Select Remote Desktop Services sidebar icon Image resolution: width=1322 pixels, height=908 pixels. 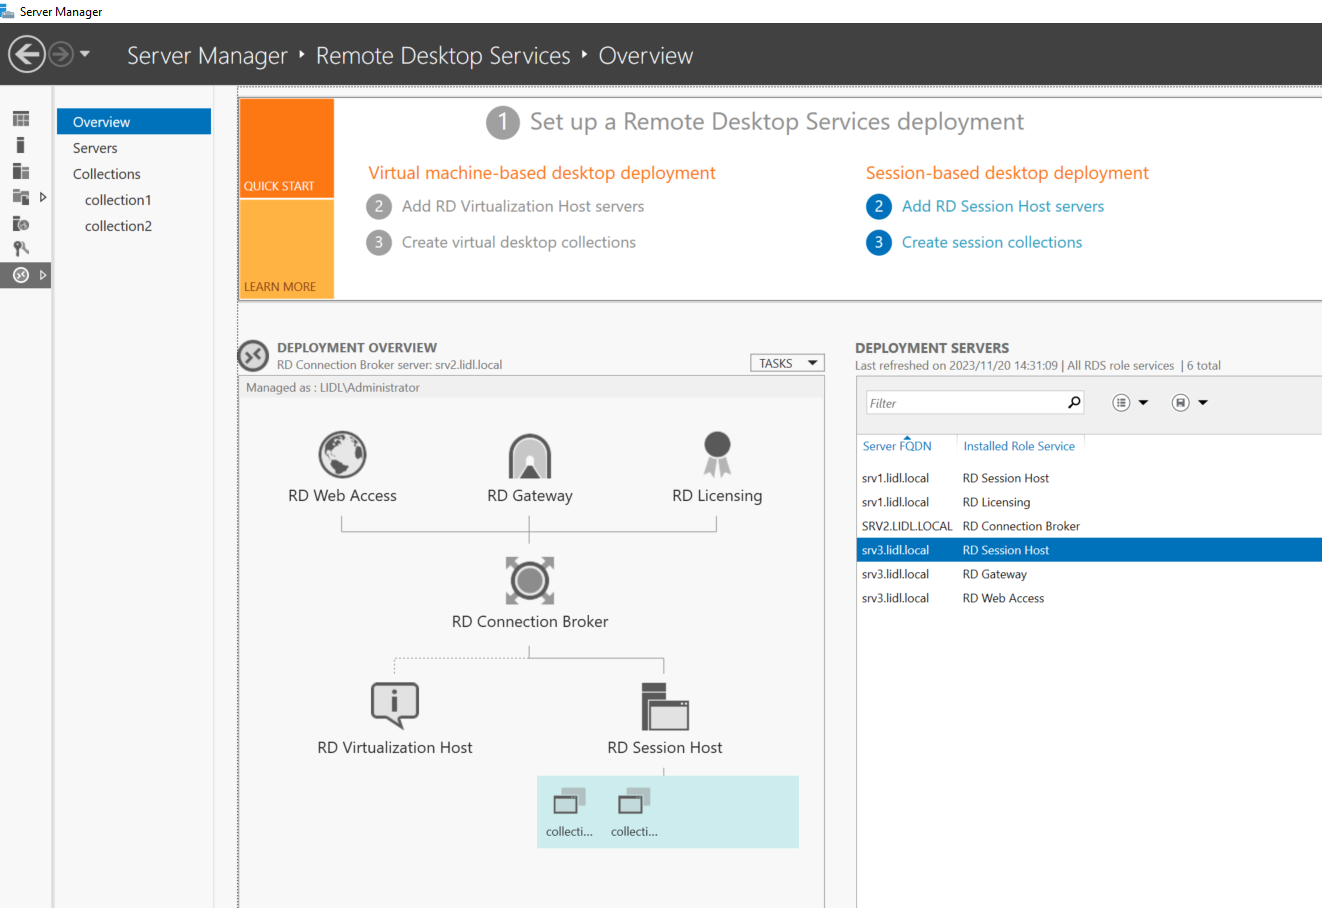[21, 275]
